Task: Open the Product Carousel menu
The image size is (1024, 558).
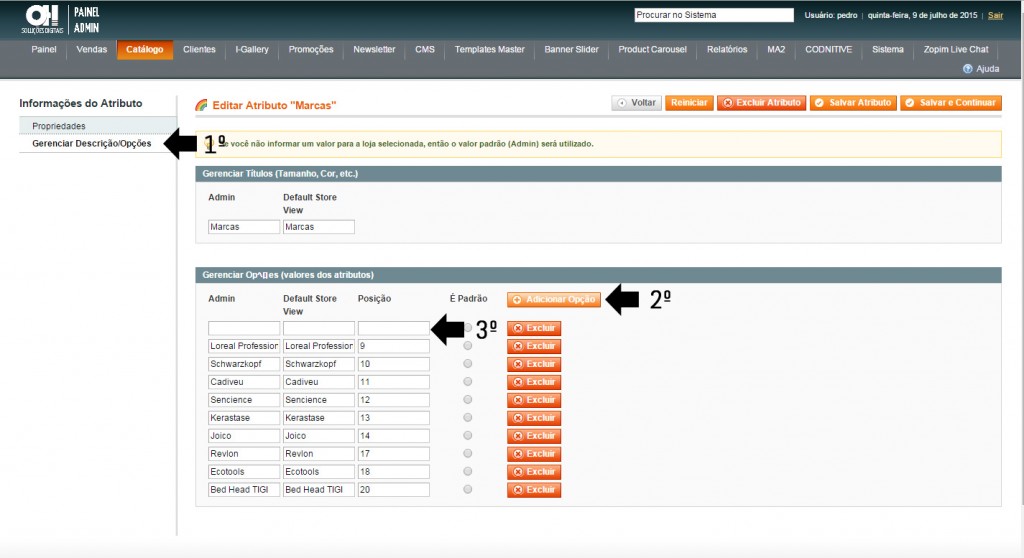Action: pyautogui.click(x=652, y=50)
